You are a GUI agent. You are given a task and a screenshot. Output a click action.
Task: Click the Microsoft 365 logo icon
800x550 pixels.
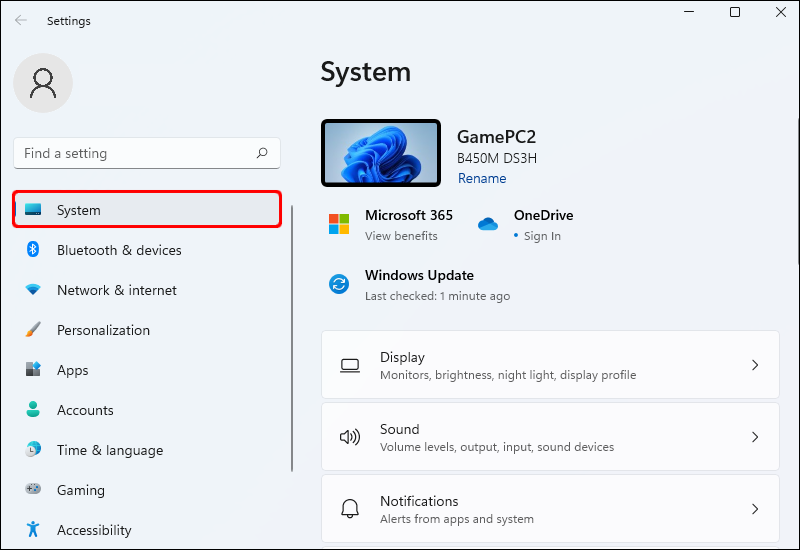339,224
